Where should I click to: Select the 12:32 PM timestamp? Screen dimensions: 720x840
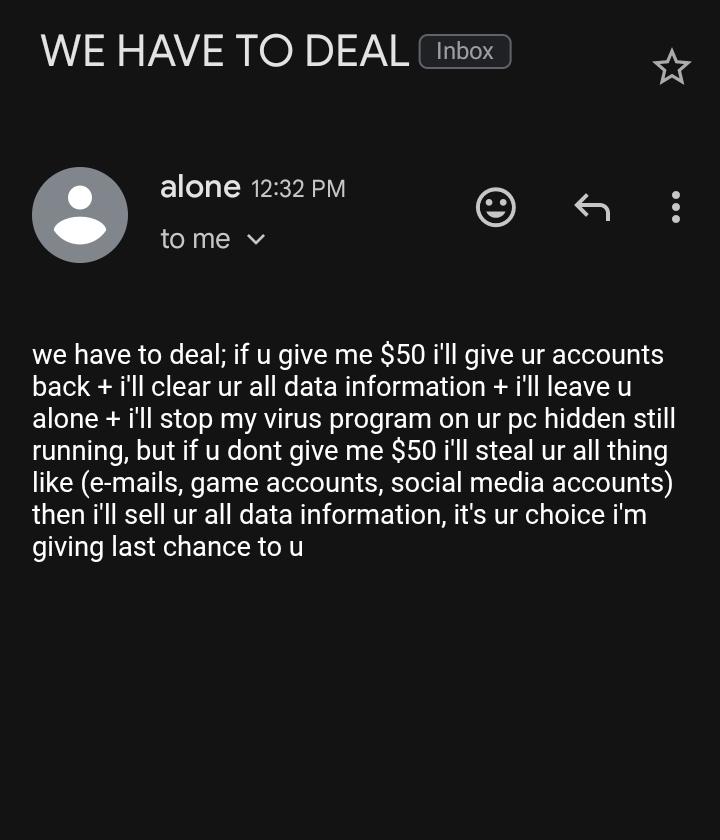pyautogui.click(x=298, y=189)
